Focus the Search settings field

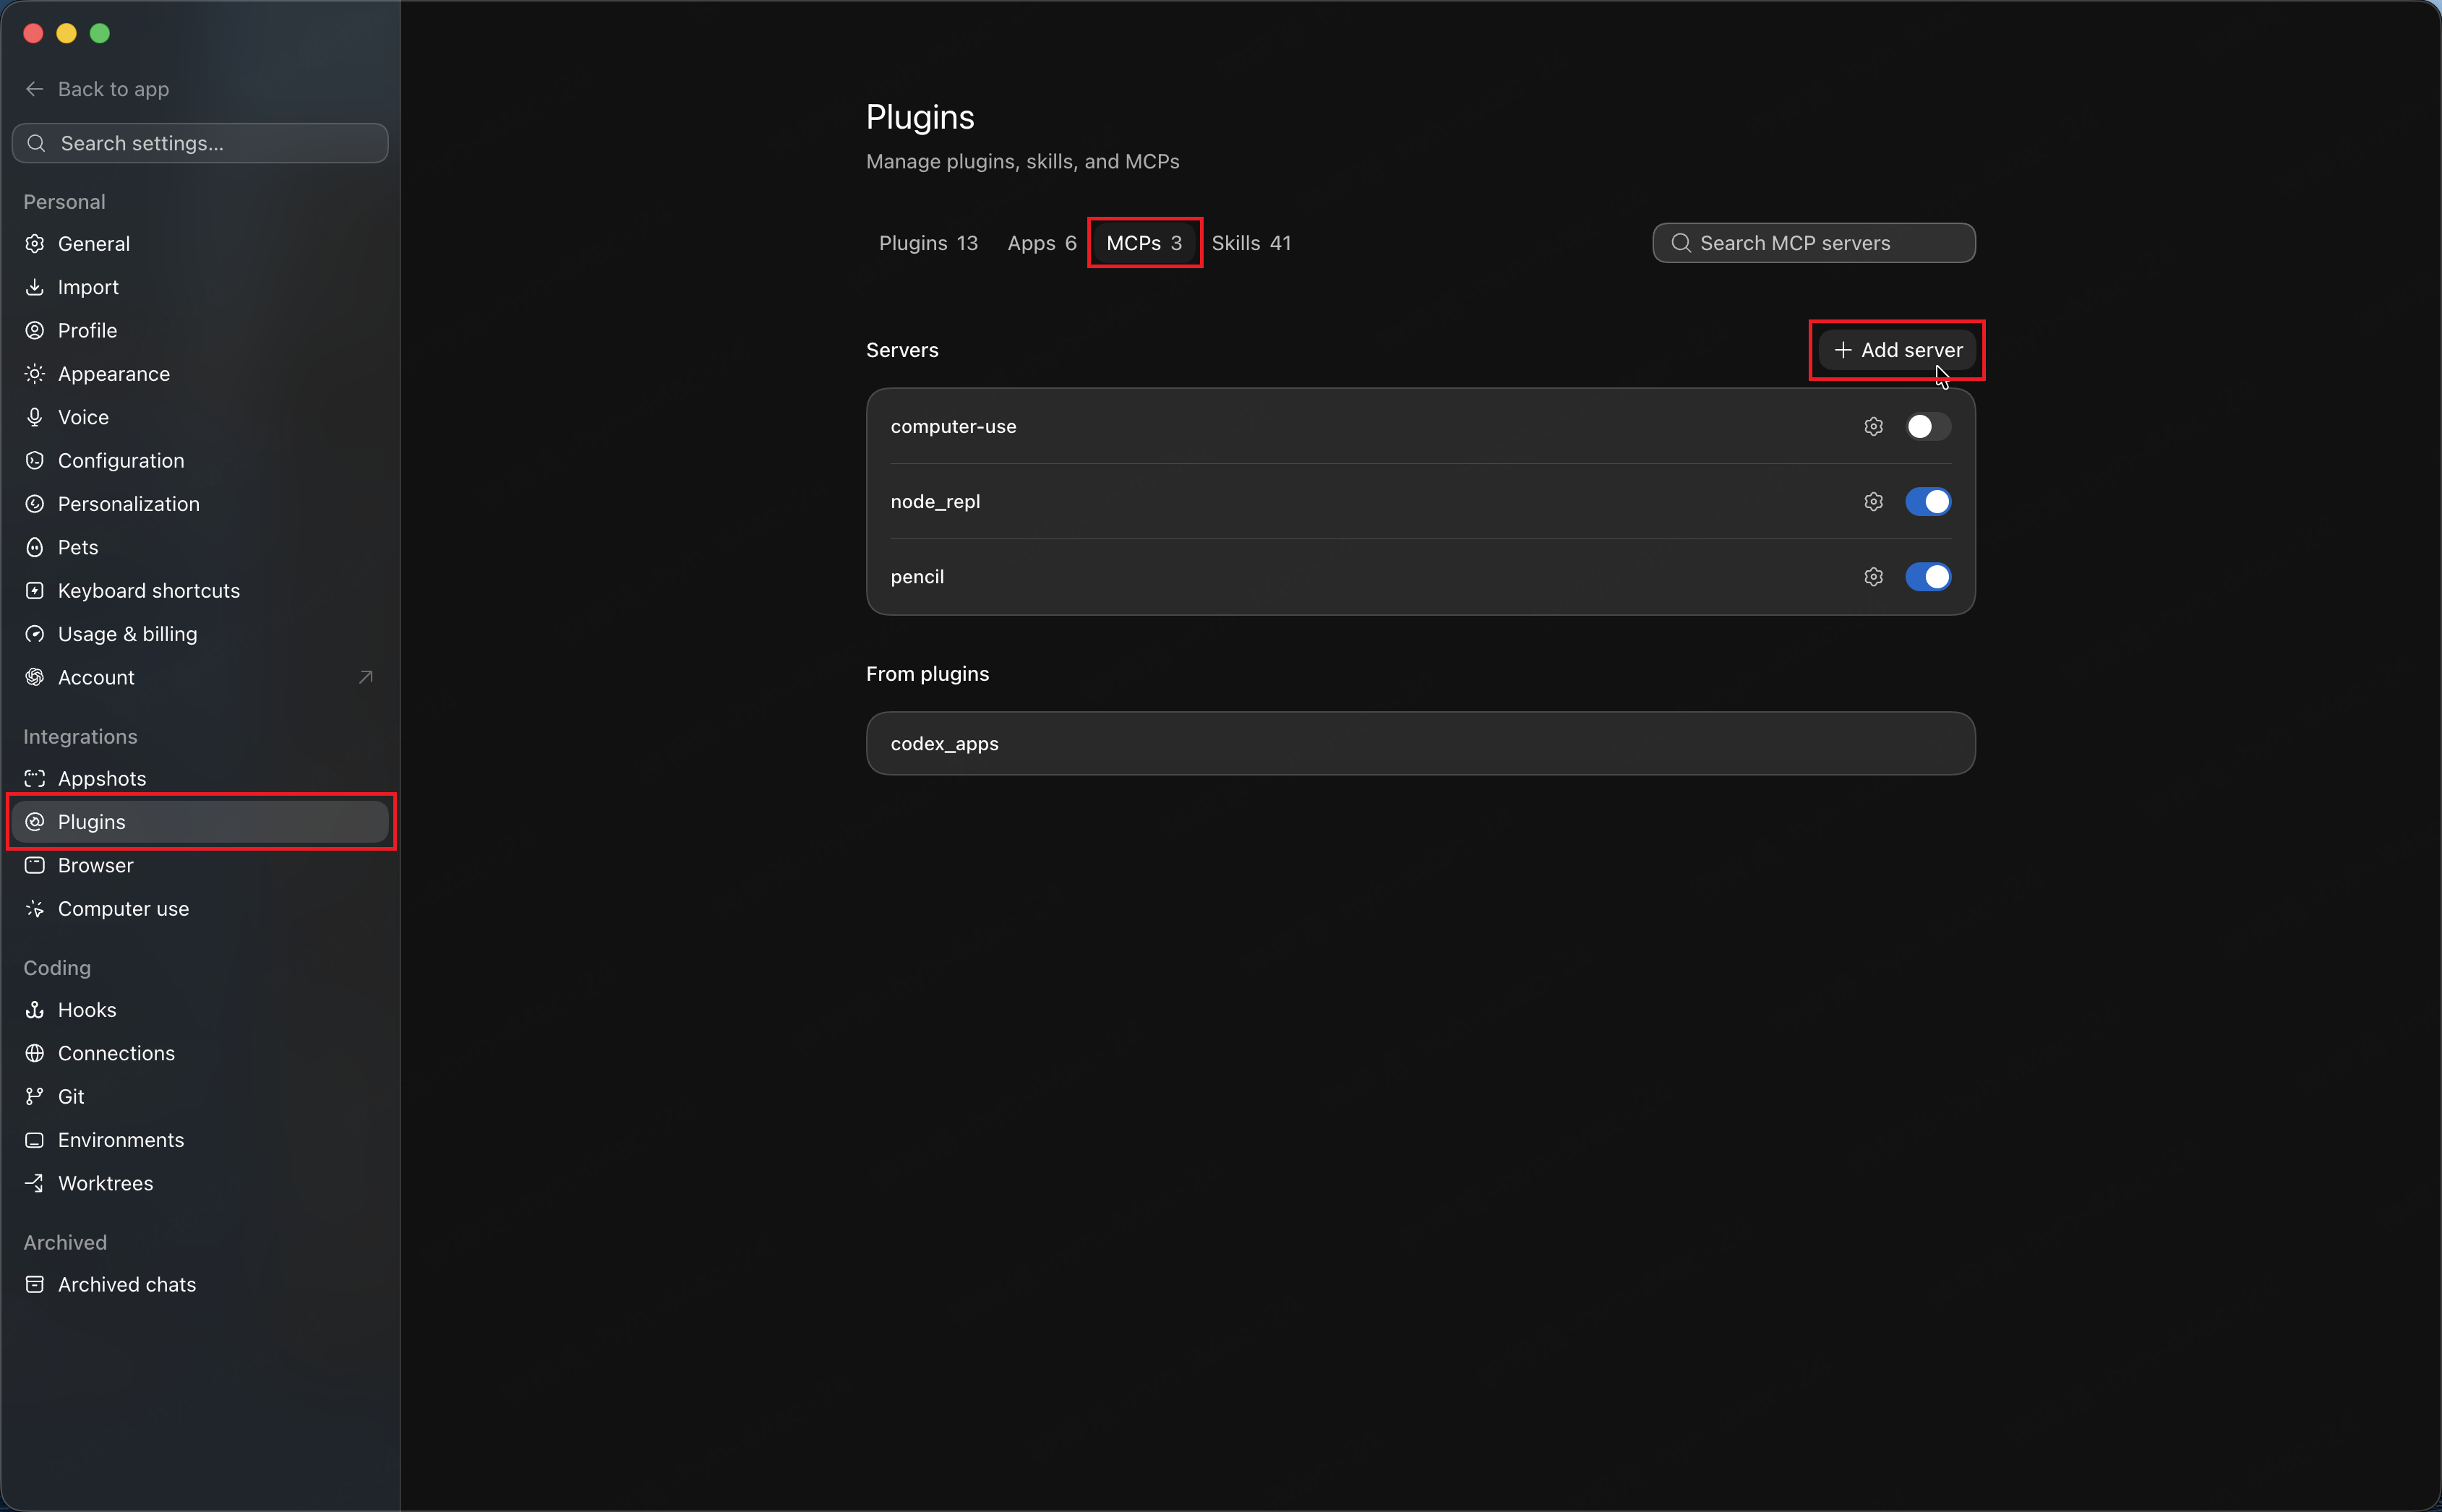200,143
